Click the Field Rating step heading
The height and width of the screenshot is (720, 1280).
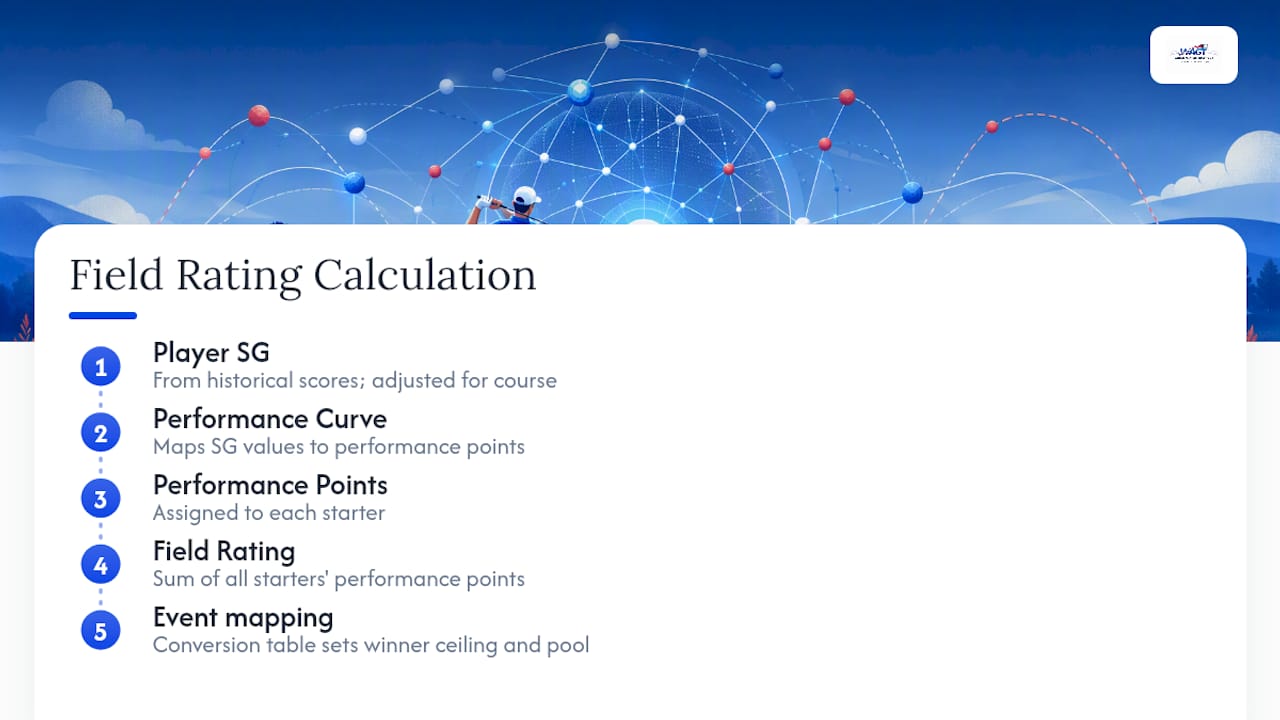(224, 551)
